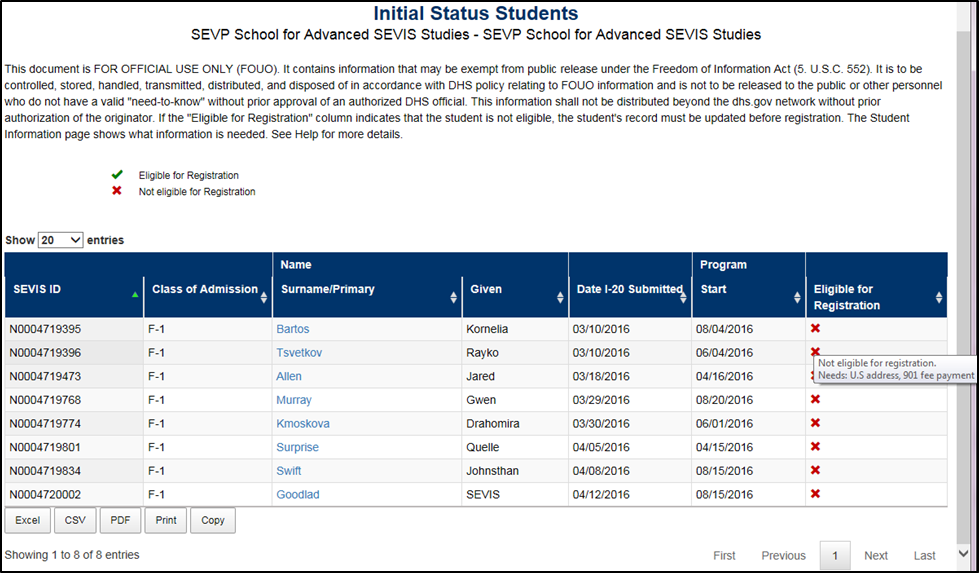Click the Print button

[x=166, y=521]
